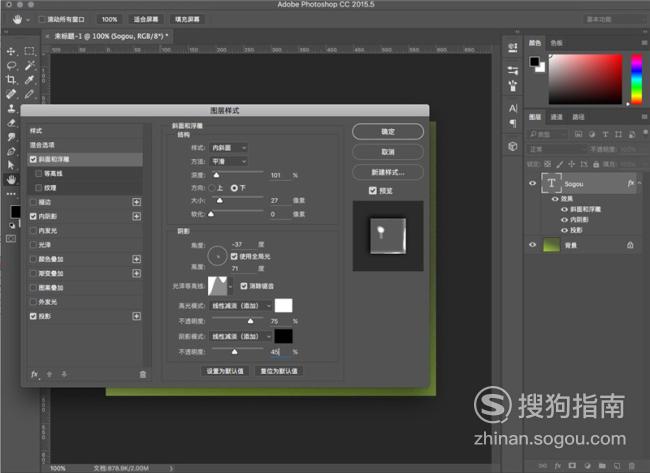Open the shadow mode dropdown
Viewport: 650px width, 473px height.
[241, 336]
